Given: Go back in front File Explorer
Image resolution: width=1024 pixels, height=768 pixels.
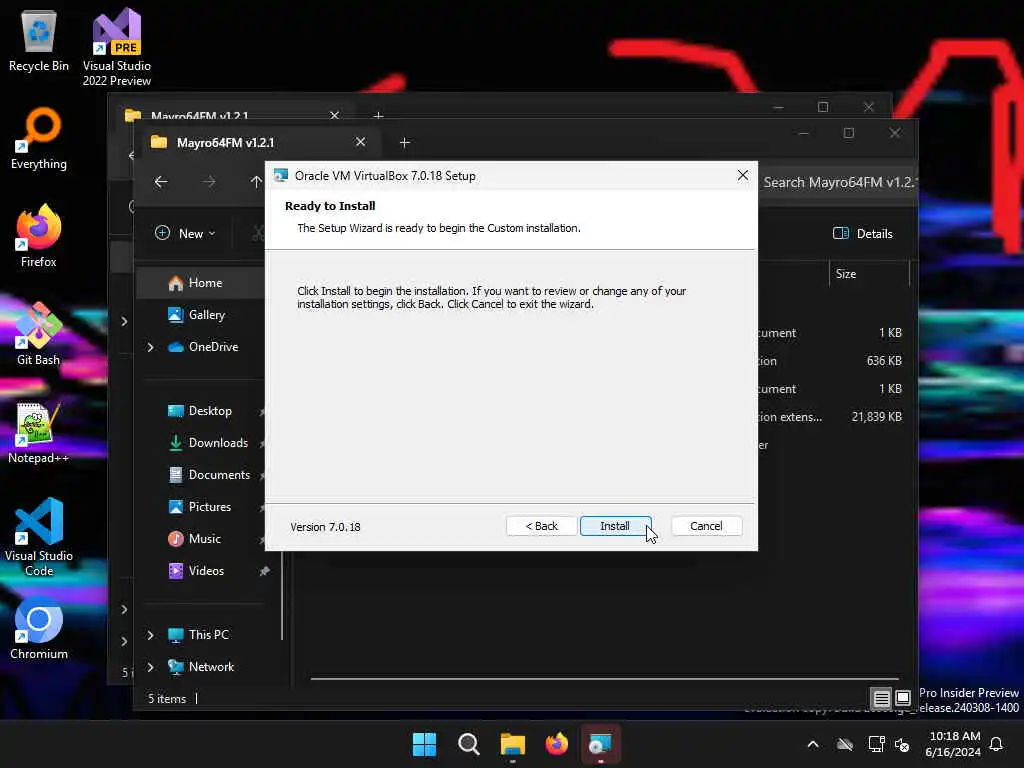Looking at the screenshot, I should [x=161, y=182].
